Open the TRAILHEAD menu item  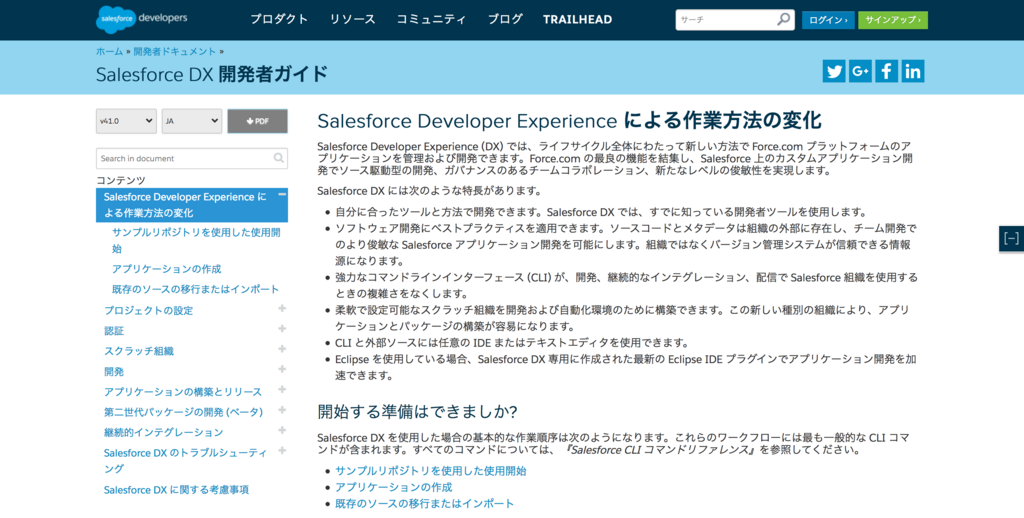[577, 20]
